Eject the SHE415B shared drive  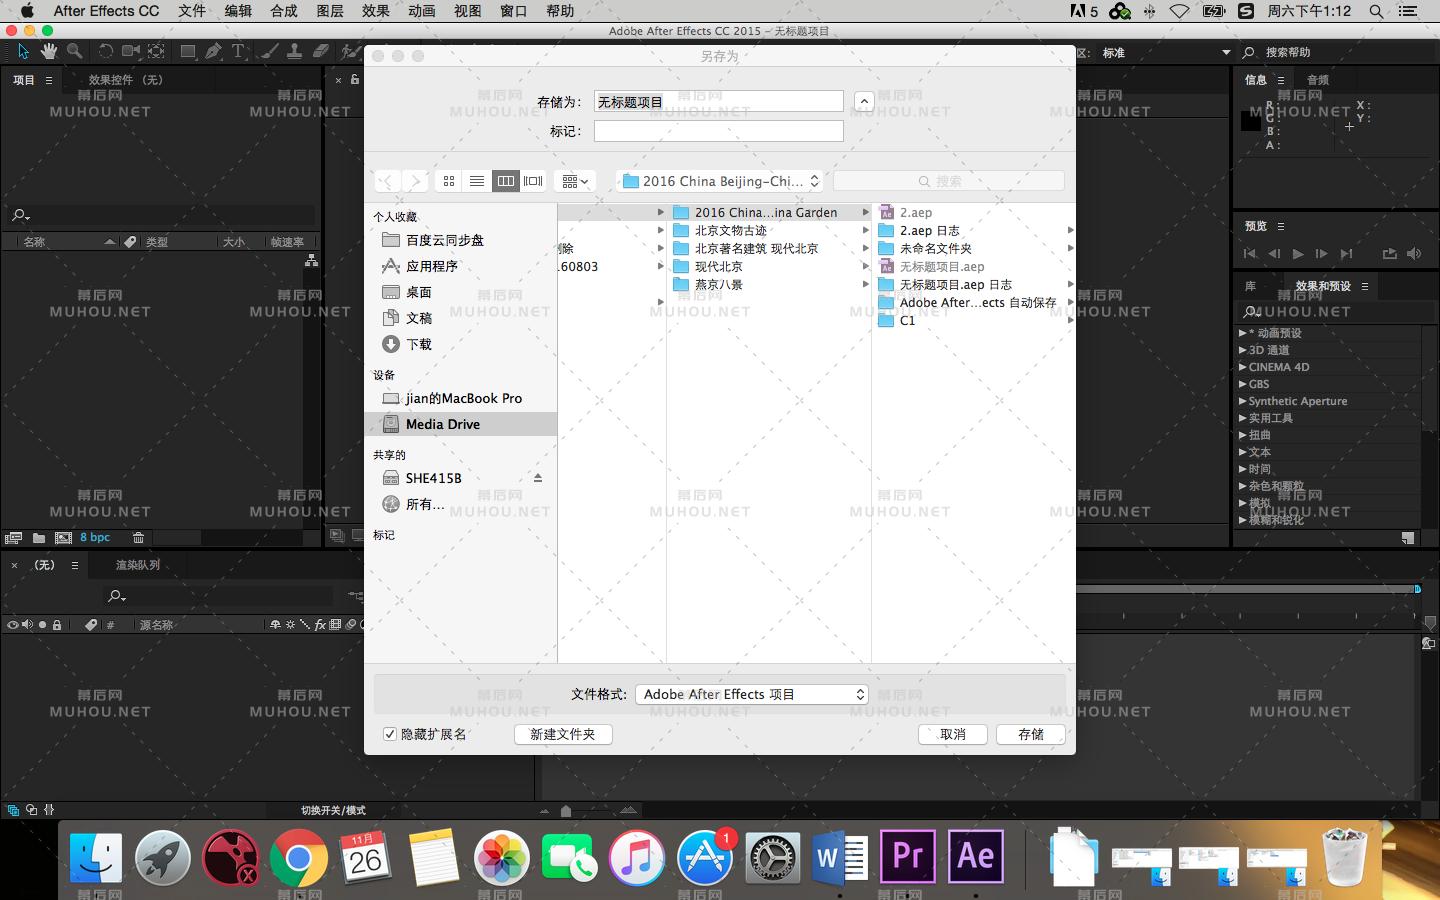pos(538,478)
